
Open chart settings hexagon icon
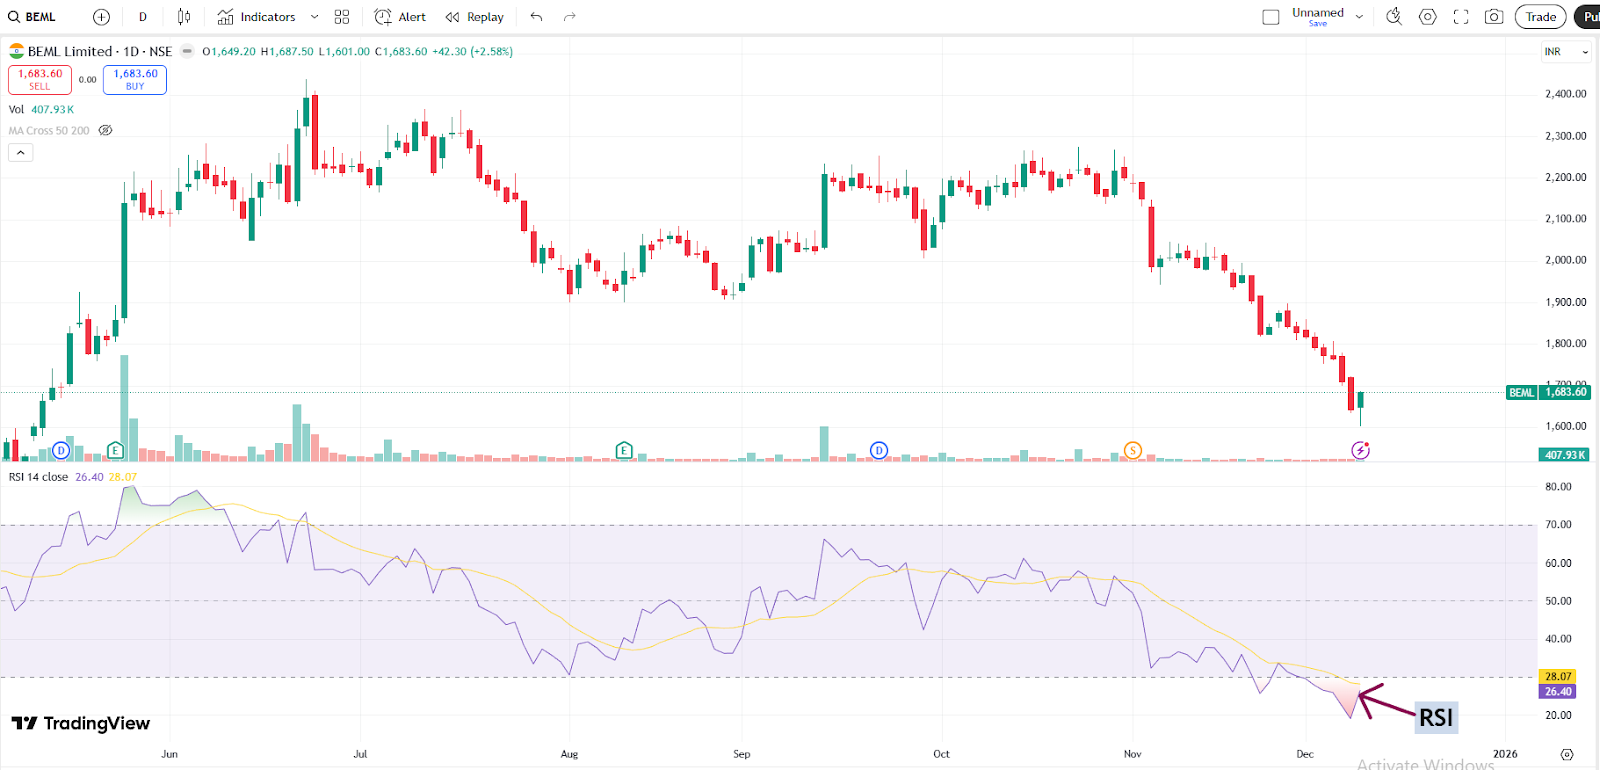click(1428, 17)
